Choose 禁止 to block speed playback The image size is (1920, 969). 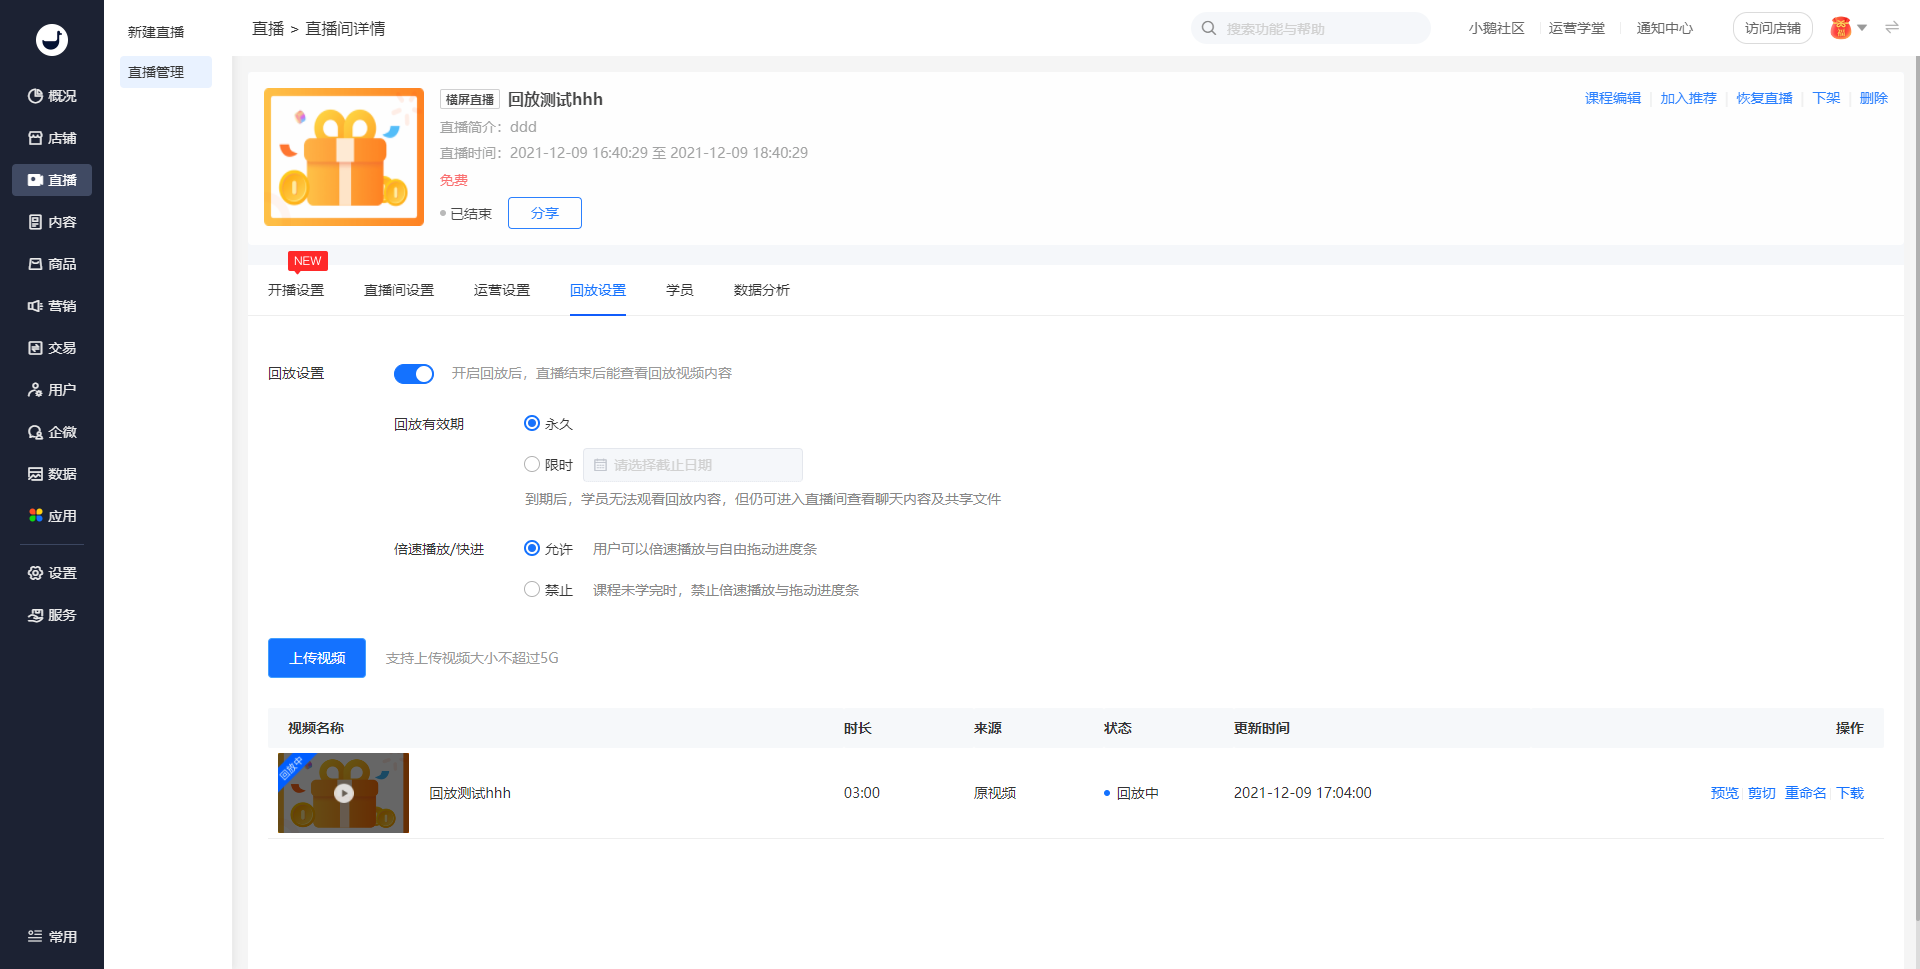click(532, 589)
